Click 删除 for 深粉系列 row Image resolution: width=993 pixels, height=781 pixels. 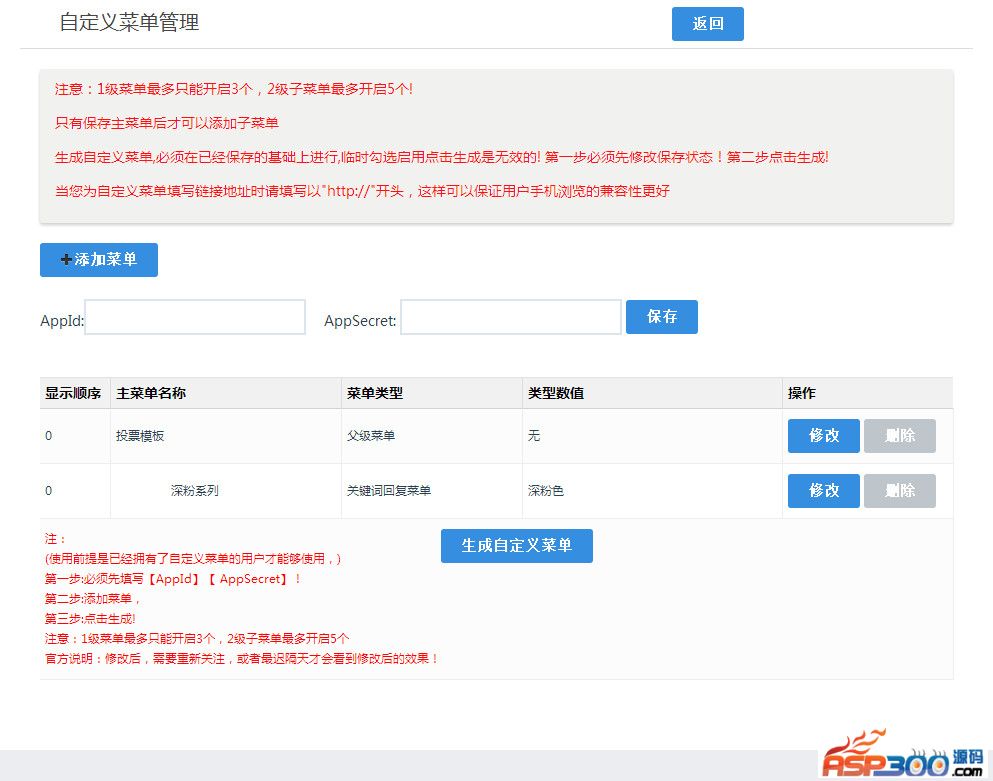click(899, 491)
